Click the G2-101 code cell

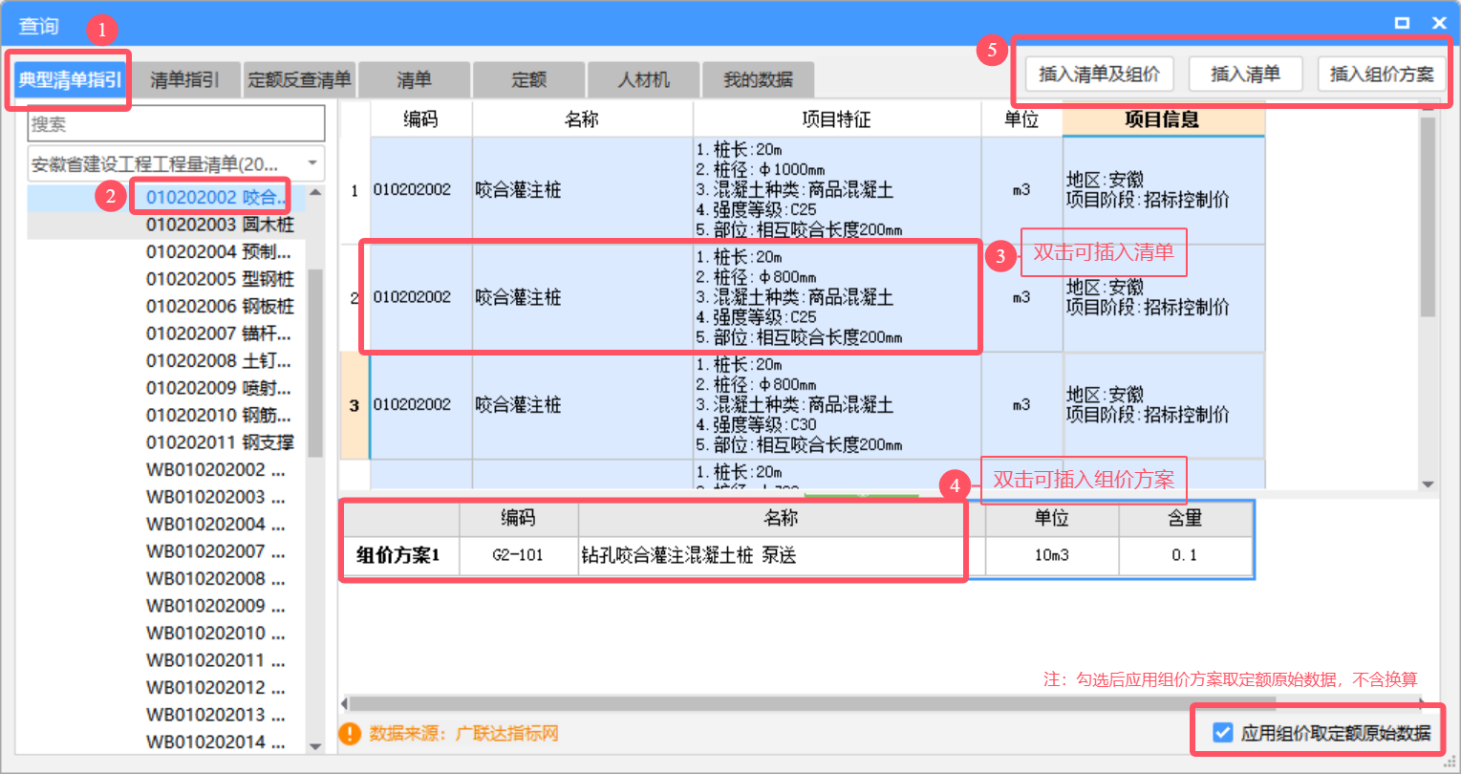(x=518, y=555)
